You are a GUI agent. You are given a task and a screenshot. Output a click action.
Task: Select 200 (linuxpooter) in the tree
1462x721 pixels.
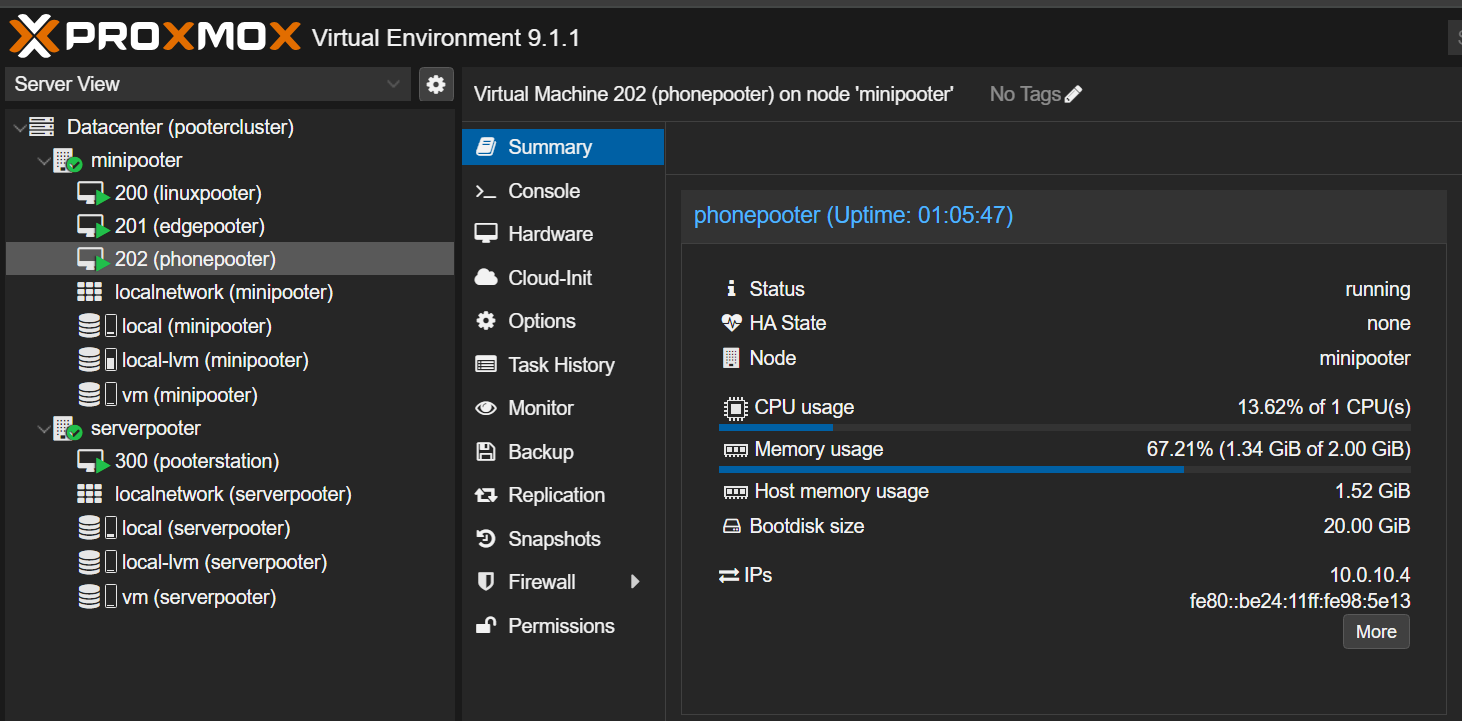[230, 193]
